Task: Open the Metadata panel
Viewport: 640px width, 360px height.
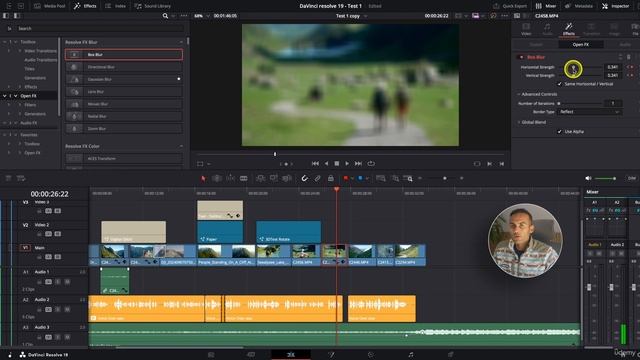Action: (579, 6)
